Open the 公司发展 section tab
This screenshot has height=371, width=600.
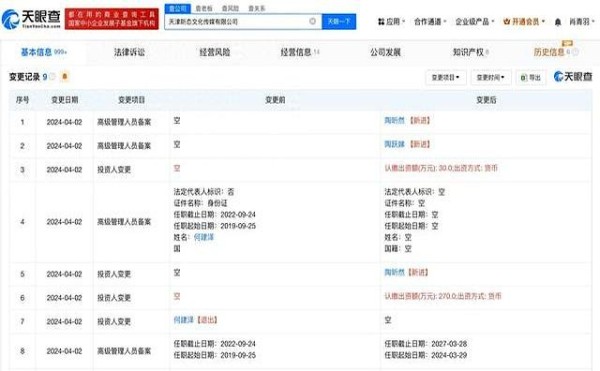tap(385, 52)
